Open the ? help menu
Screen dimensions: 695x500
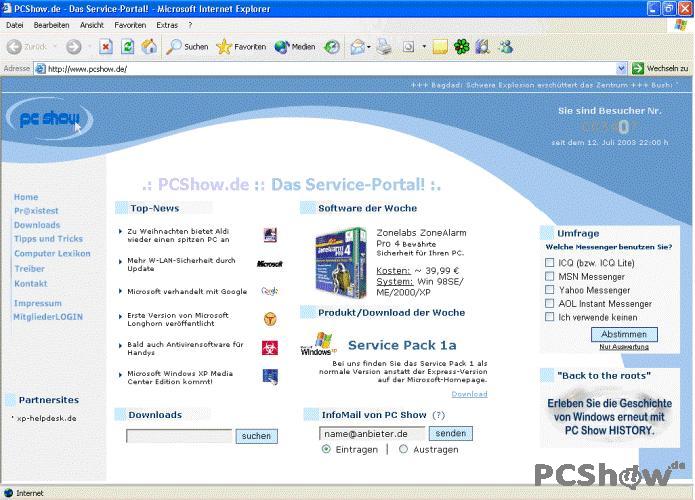pos(190,25)
